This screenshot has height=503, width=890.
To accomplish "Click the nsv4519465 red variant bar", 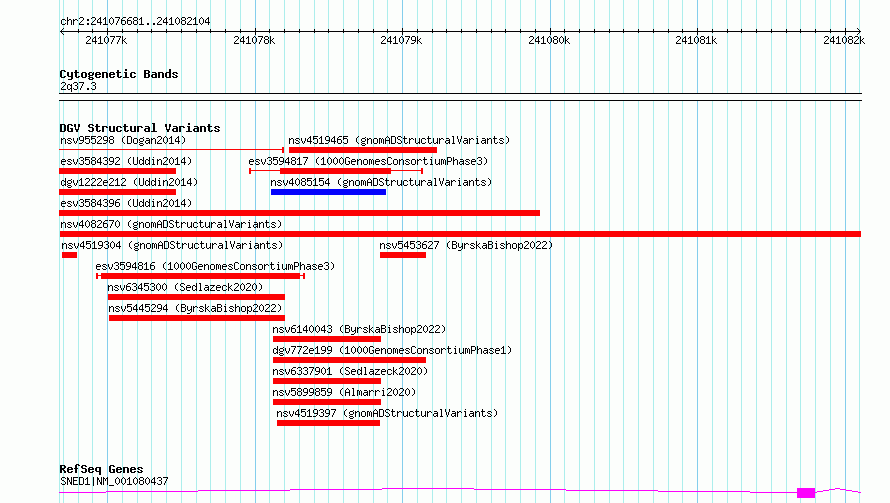I will (x=363, y=150).
